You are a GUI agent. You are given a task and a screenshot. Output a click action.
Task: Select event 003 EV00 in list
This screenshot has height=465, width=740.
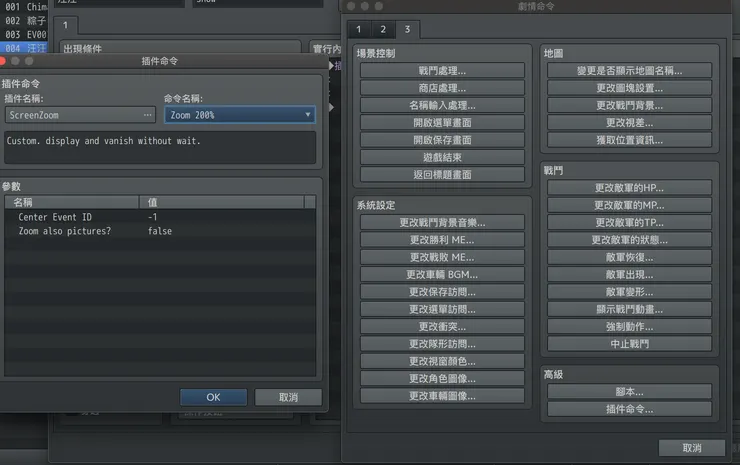click(x=24, y=34)
